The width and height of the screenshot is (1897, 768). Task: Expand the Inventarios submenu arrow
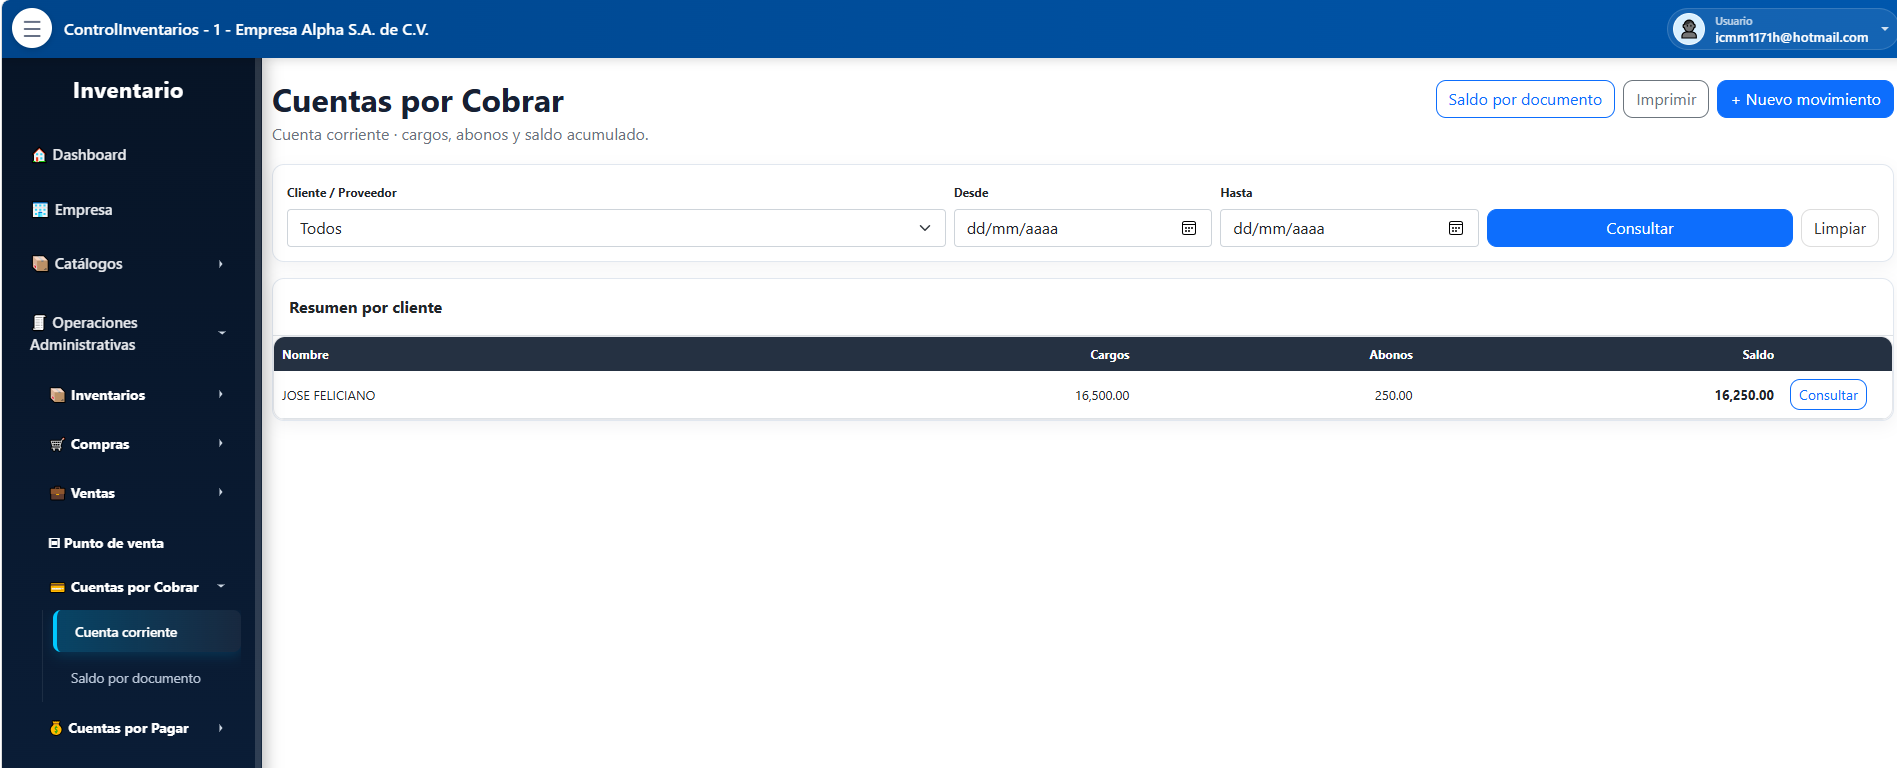click(221, 394)
